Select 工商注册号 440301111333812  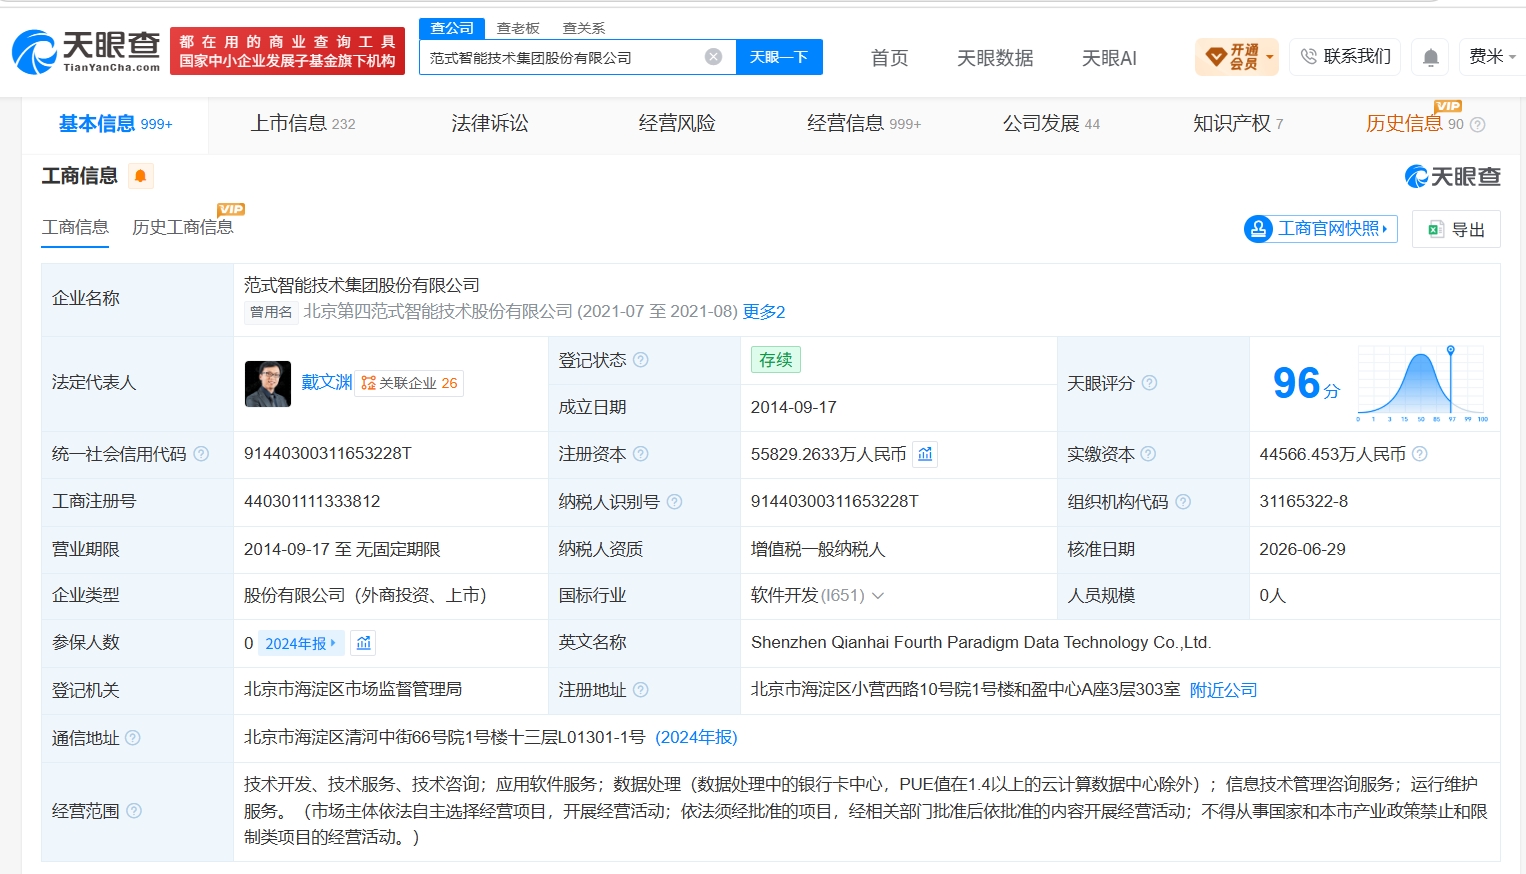(x=312, y=502)
